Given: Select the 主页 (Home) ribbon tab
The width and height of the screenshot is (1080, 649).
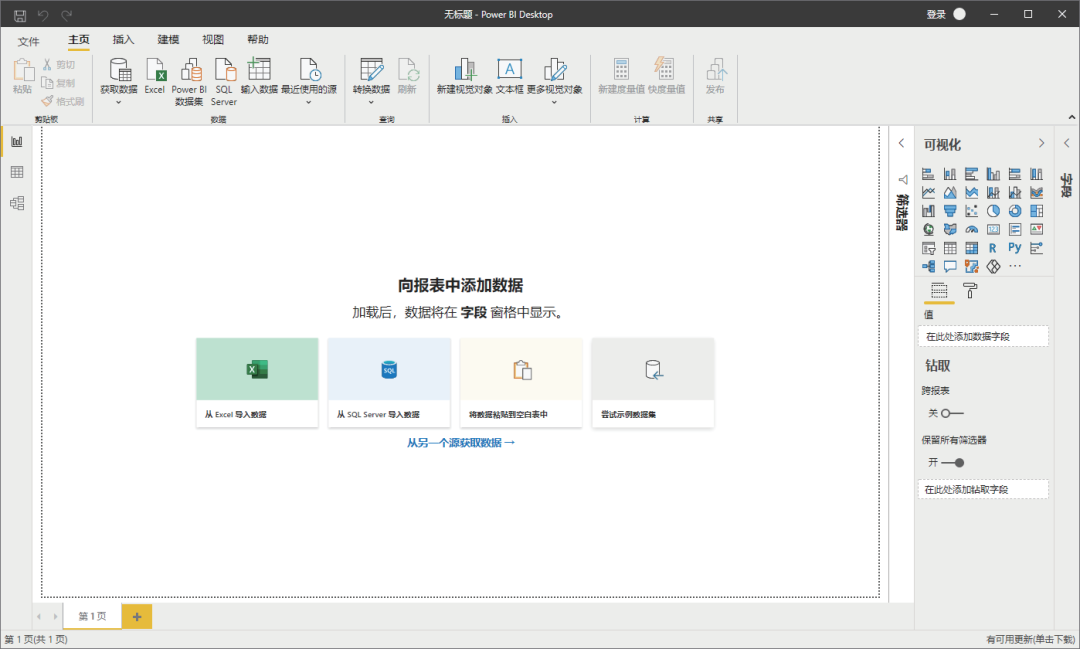Looking at the screenshot, I should (79, 40).
